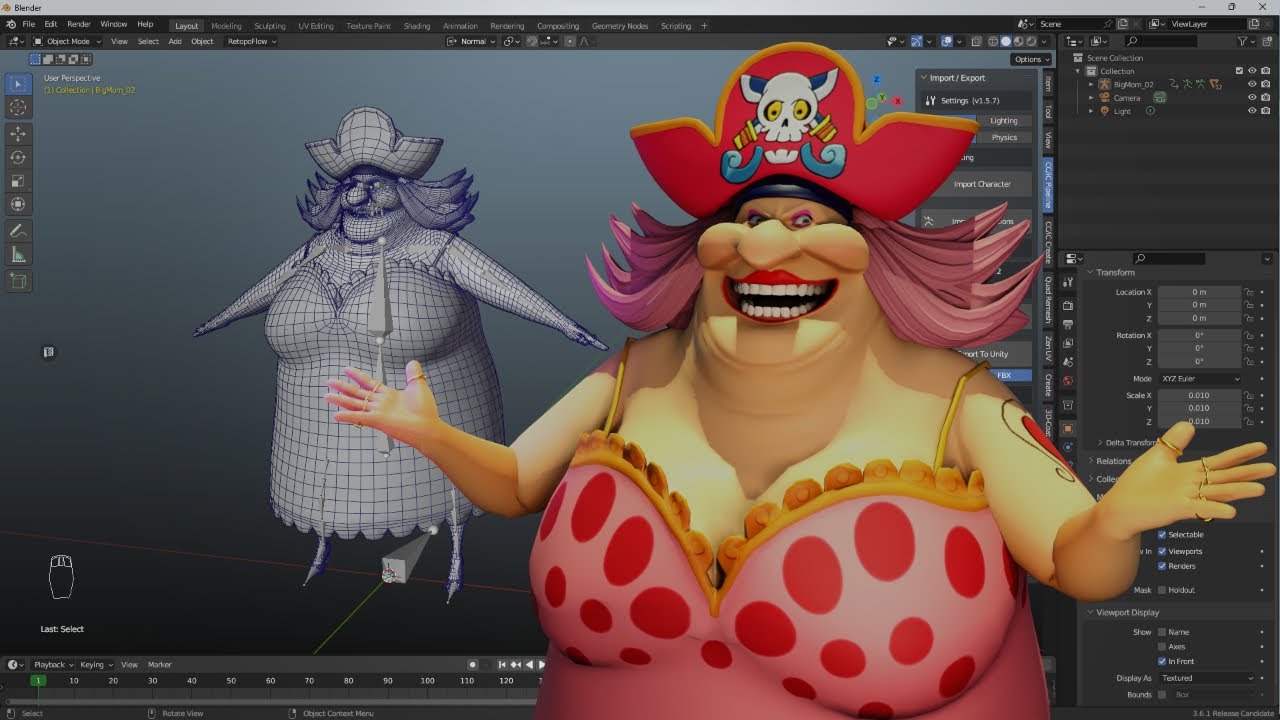Open the View Layer properties tab icon
1280x720 pixels.
(1068, 343)
